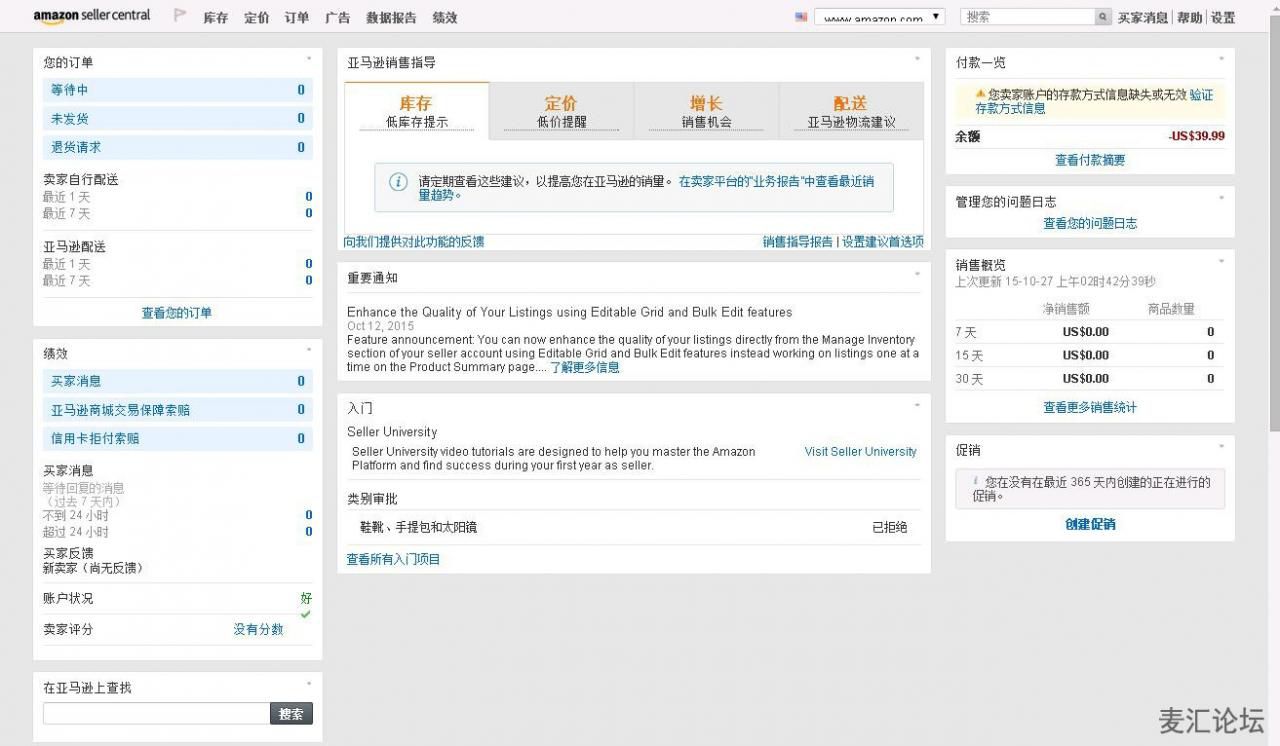The image size is (1280, 746).
Task: Switch to the 增长 销售机会 tab
Action: 706,111
